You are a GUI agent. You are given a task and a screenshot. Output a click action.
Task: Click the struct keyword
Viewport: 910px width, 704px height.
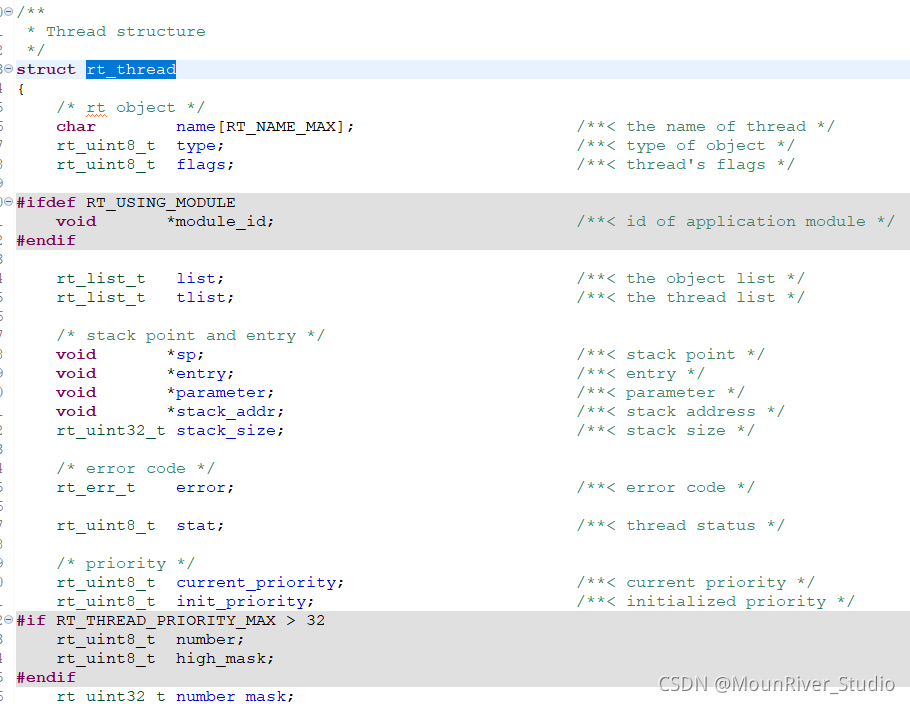46,70
